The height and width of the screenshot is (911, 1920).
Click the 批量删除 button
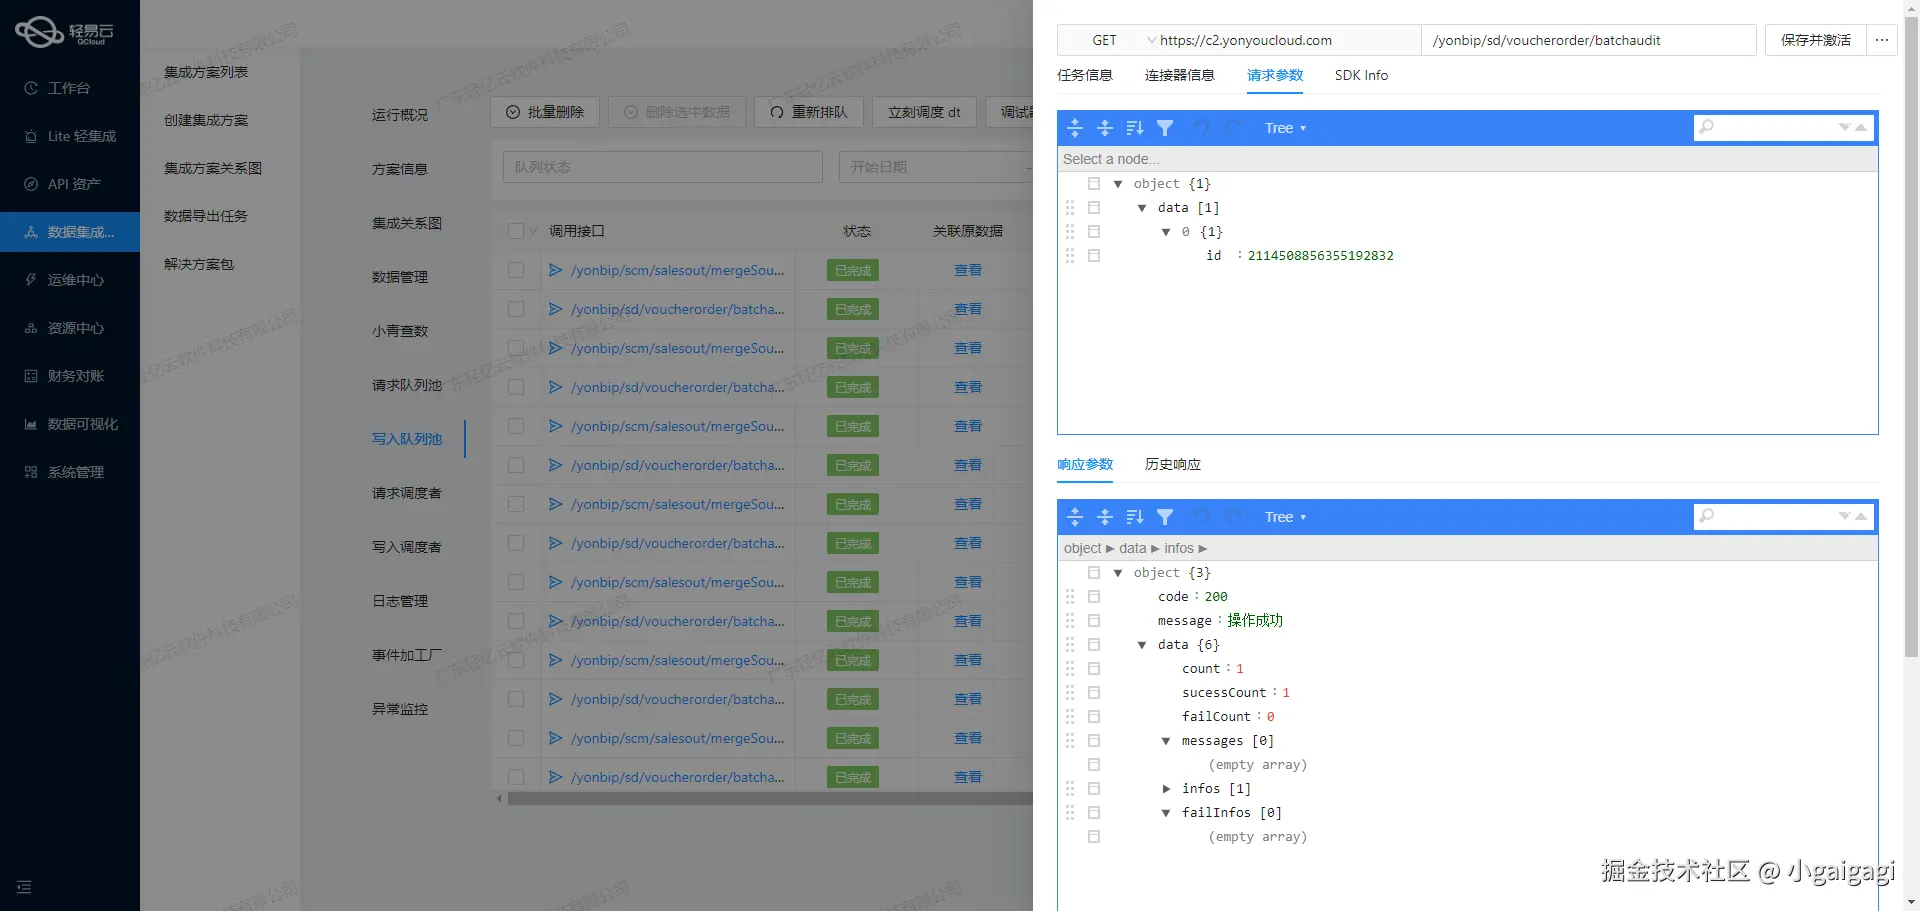tap(545, 112)
